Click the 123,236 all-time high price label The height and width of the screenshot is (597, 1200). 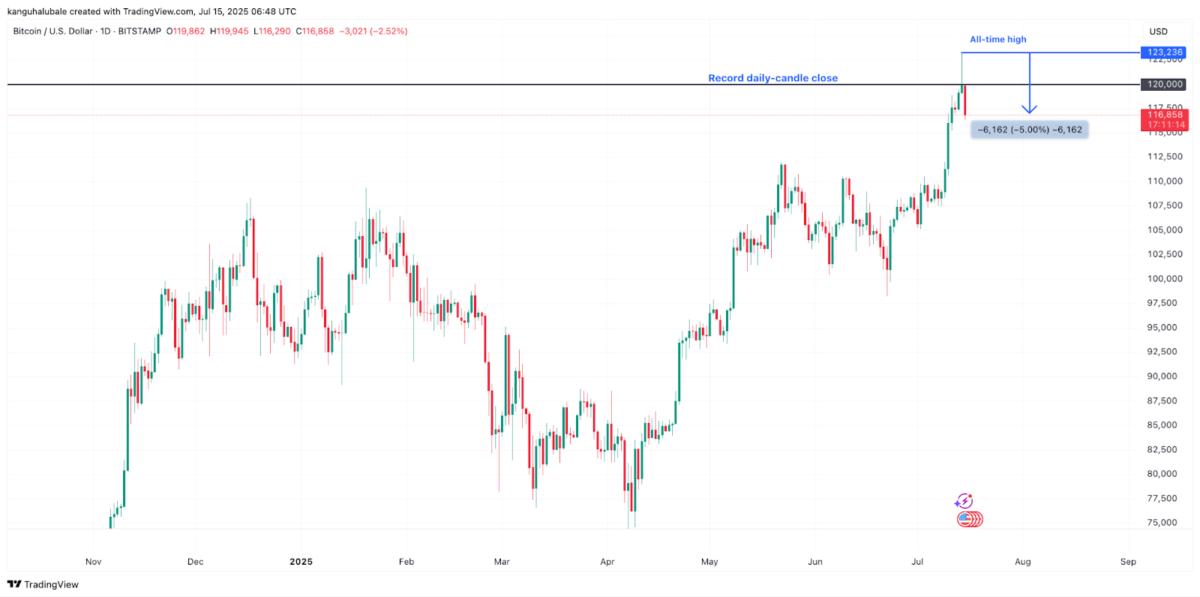click(x=1165, y=52)
